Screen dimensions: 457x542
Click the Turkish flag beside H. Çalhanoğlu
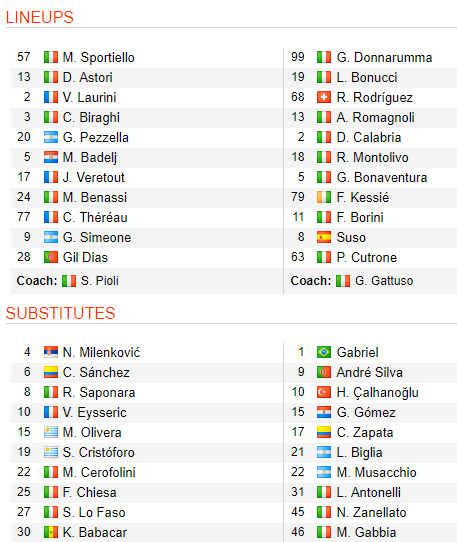[324, 392]
